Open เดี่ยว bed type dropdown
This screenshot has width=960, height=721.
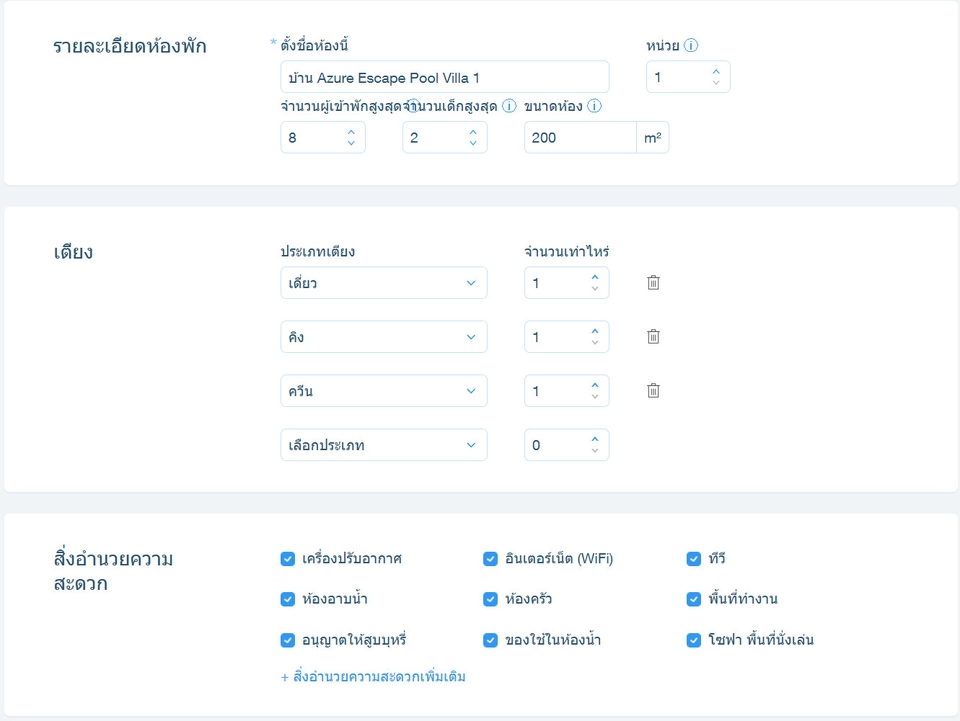pyautogui.click(x=383, y=283)
